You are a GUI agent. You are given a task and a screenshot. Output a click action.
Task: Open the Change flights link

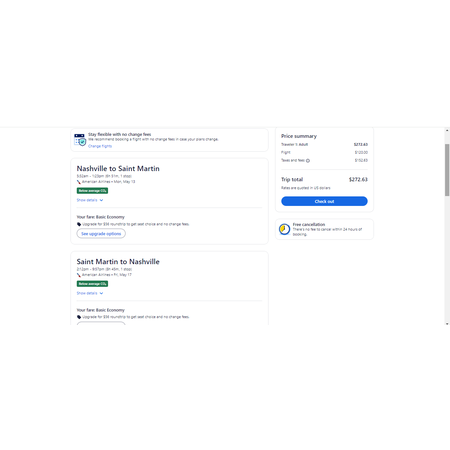click(100, 146)
